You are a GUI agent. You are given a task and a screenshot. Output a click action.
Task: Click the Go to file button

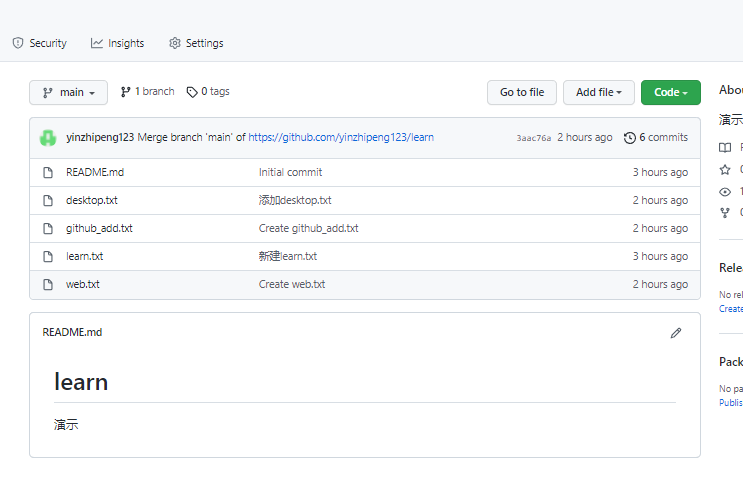point(522,92)
